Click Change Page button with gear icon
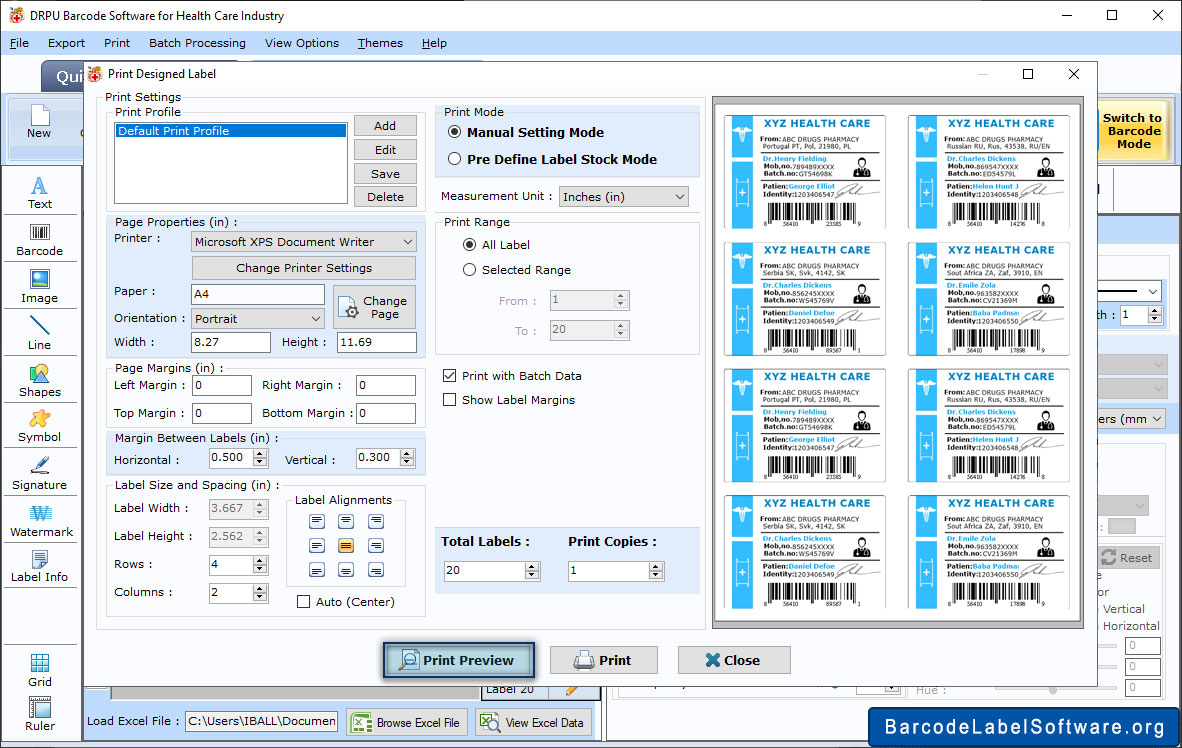This screenshot has height=748, width=1182. click(374, 307)
